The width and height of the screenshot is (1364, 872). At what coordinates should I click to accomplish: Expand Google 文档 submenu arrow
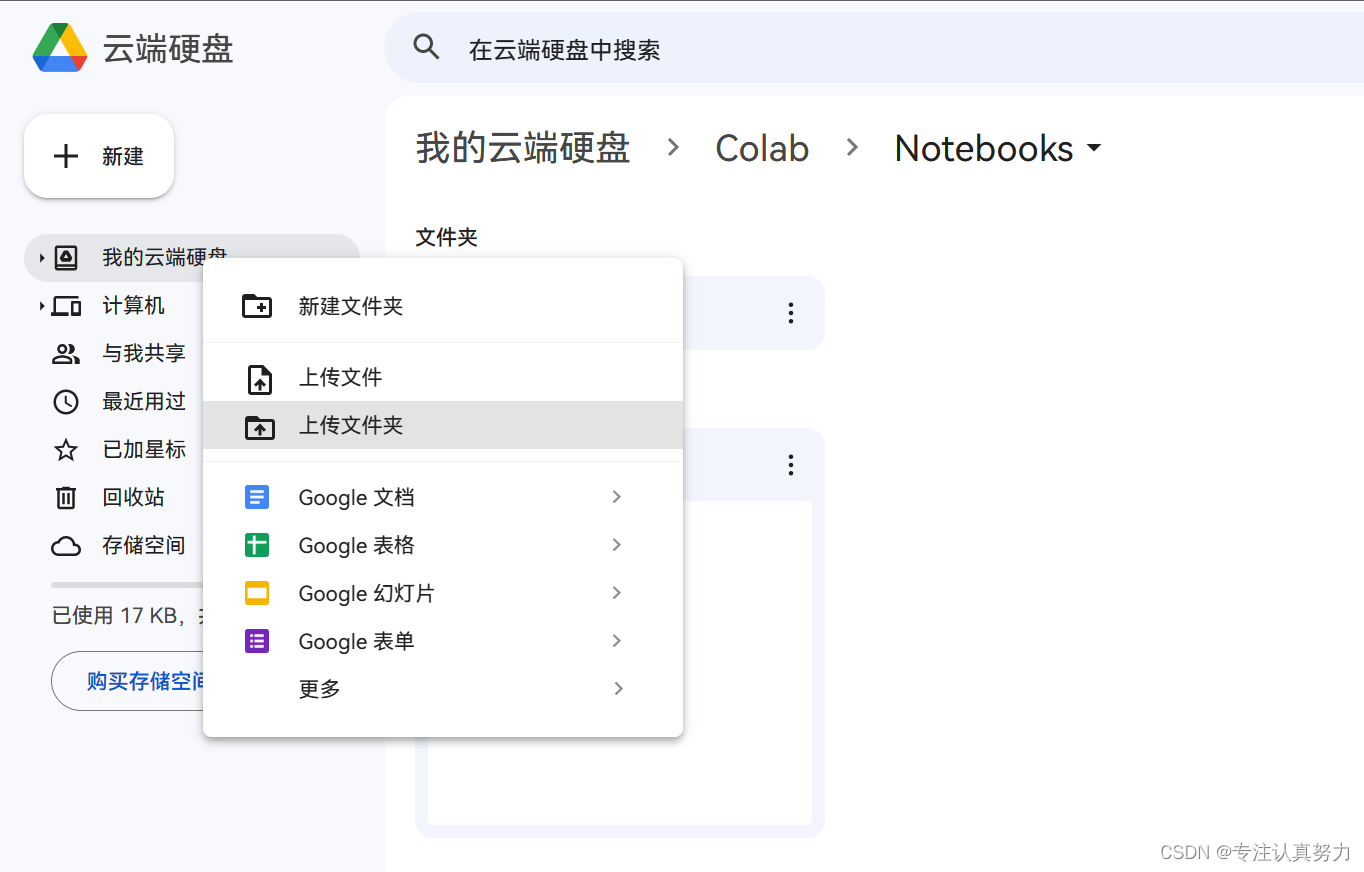[617, 497]
